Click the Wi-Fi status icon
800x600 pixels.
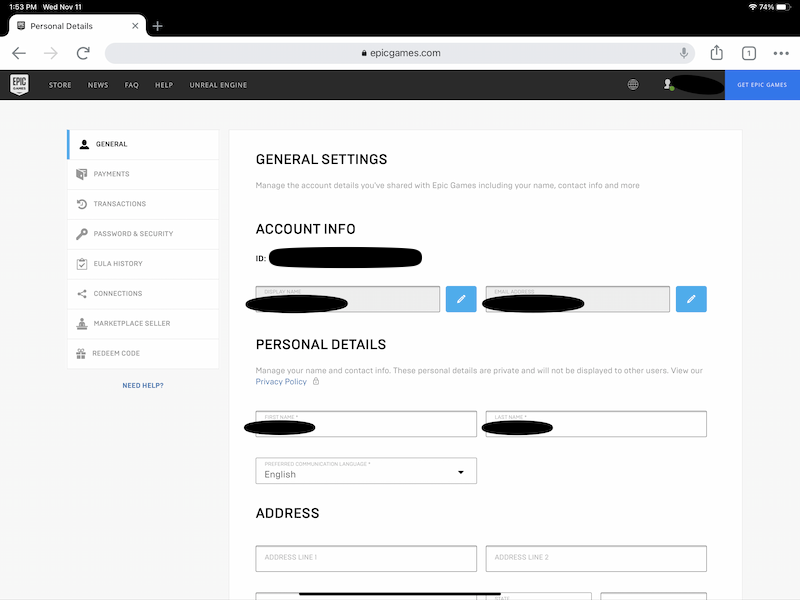753,7
